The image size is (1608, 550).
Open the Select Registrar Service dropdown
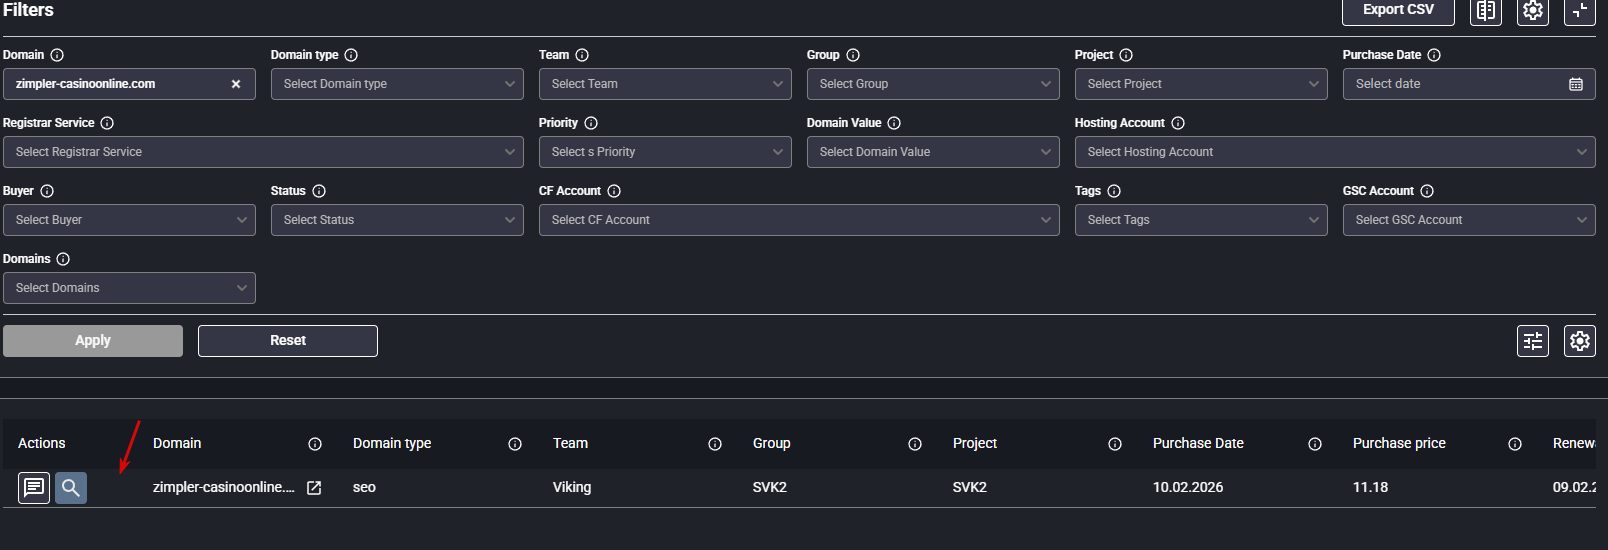[263, 152]
